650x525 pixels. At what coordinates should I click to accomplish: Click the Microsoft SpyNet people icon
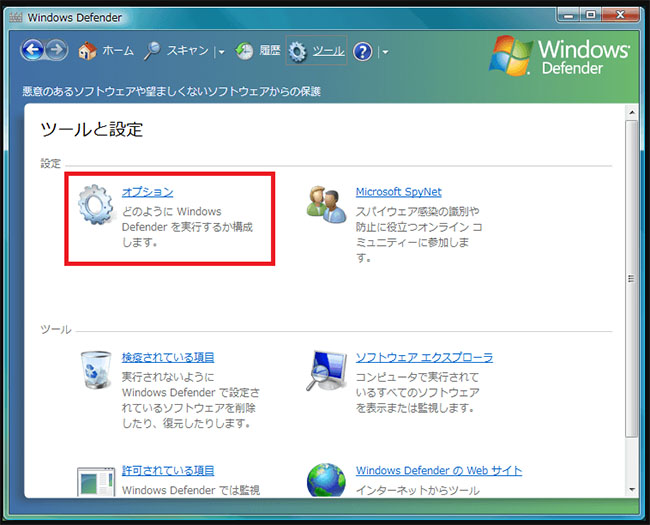point(327,204)
